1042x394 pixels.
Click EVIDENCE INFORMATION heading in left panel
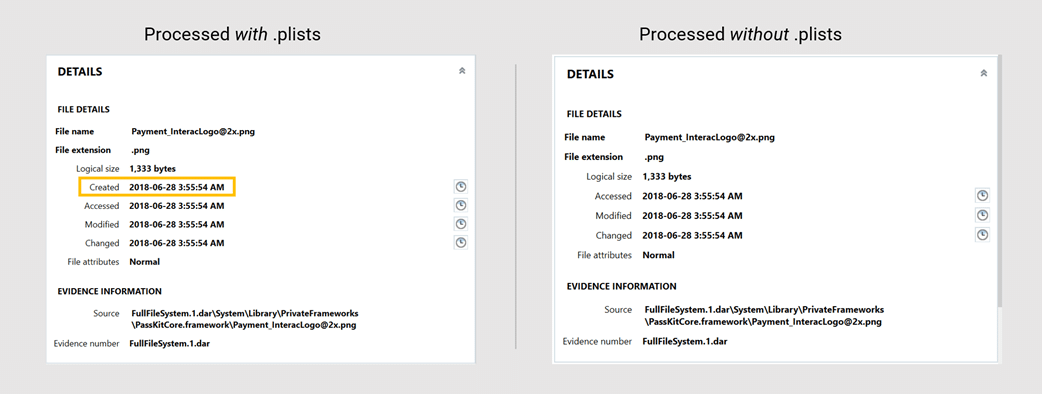point(110,292)
